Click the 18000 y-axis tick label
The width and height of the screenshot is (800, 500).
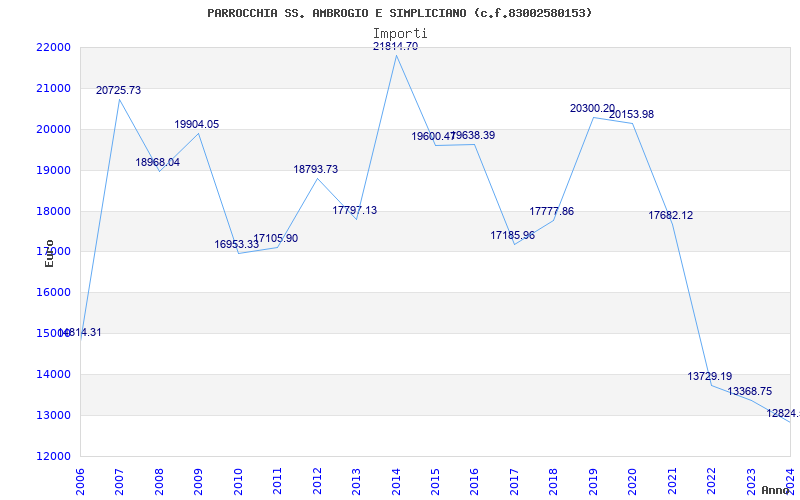tap(53, 211)
